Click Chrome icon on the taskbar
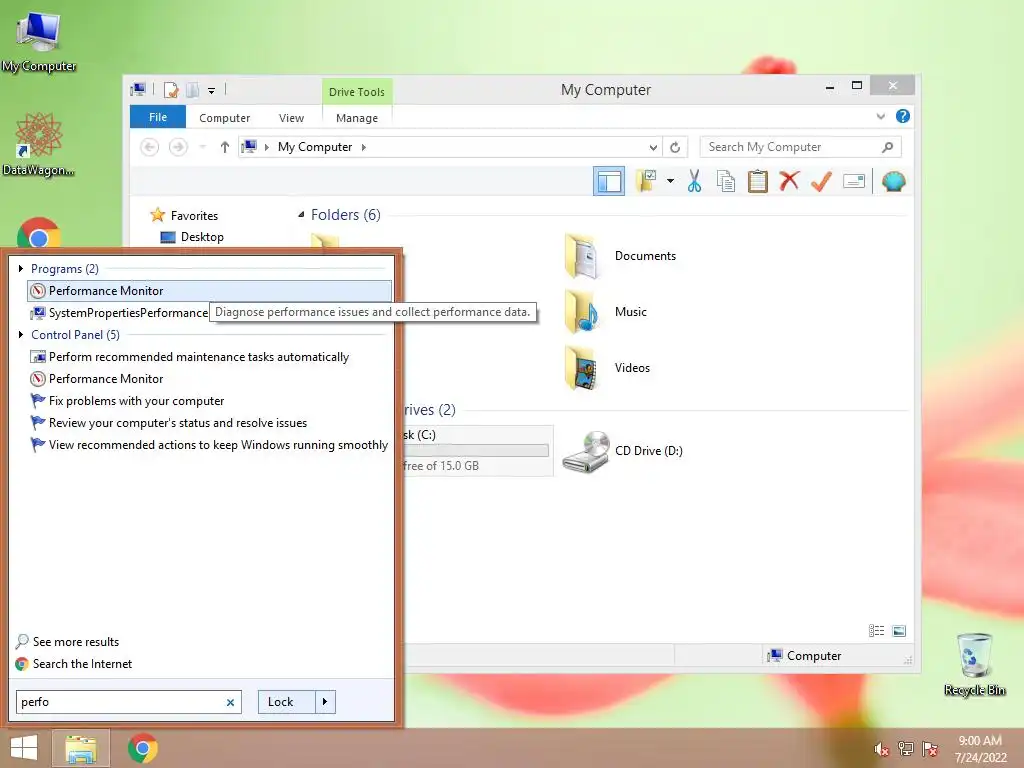The height and width of the screenshot is (768, 1024). (143, 748)
